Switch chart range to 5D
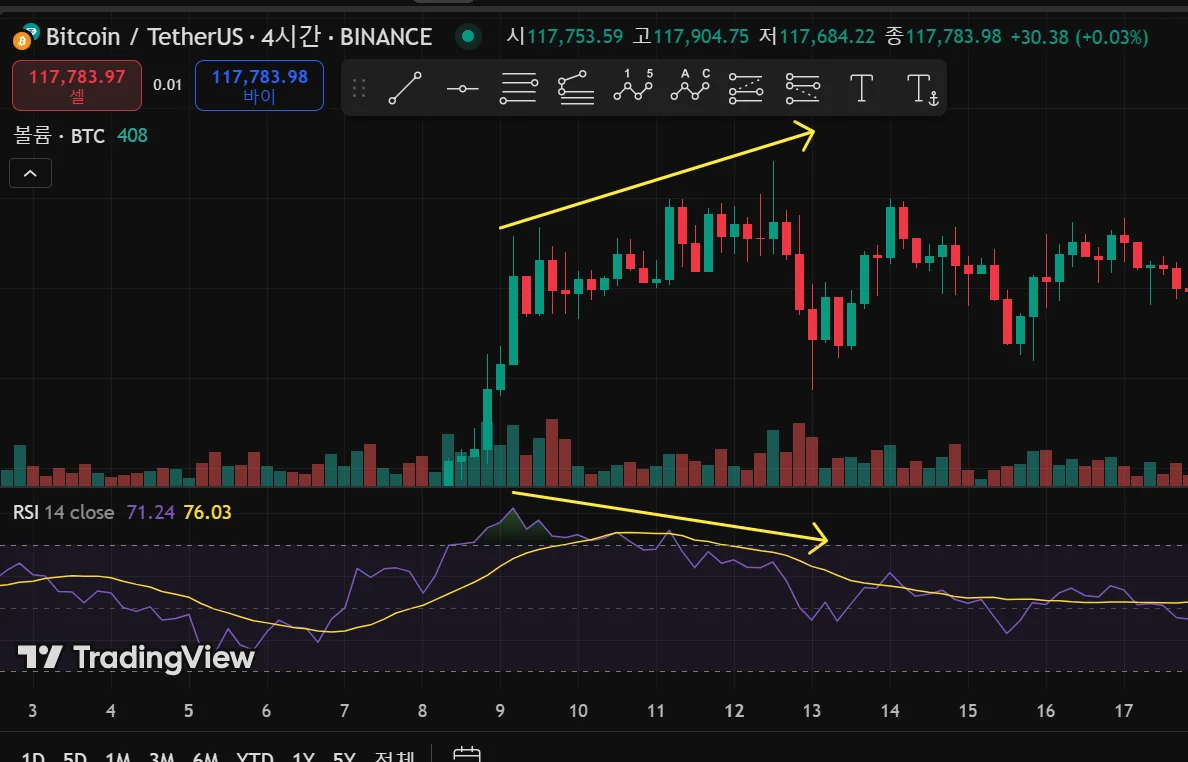Screen dimensions: 1188x762 pyautogui.click(x=75, y=756)
